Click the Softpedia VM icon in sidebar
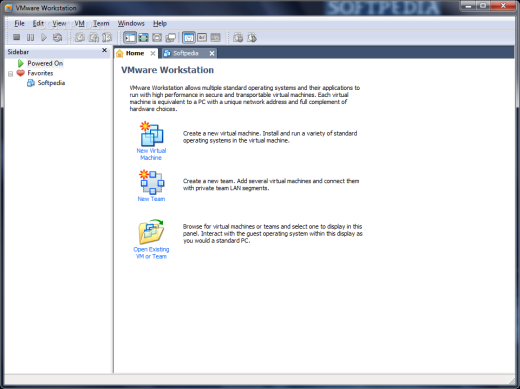 [x=31, y=83]
